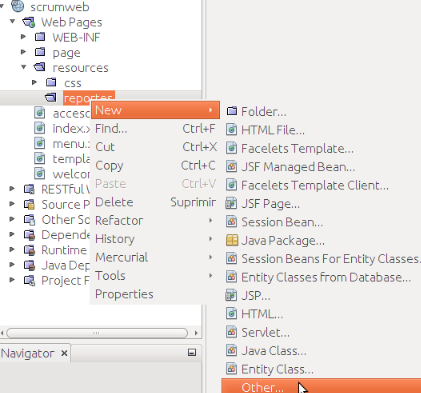Expand the Runtime project node
The image size is (421, 393).
pos(12,249)
